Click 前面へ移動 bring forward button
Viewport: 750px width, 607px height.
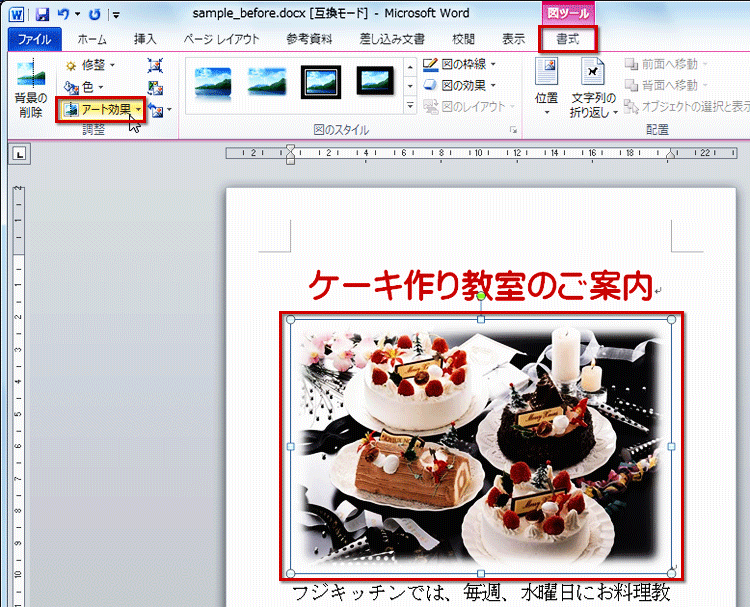point(666,64)
